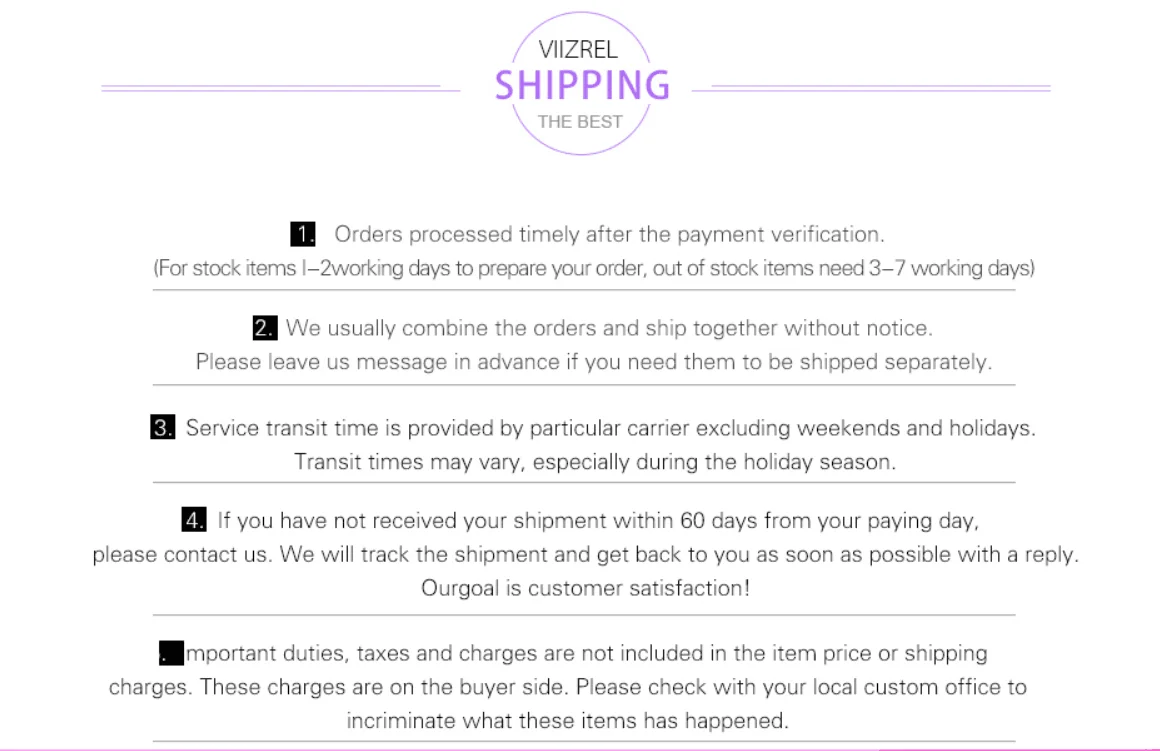Screen dimensions: 1160x751
Task: Click the VIIZREL brand text
Action: (577, 50)
